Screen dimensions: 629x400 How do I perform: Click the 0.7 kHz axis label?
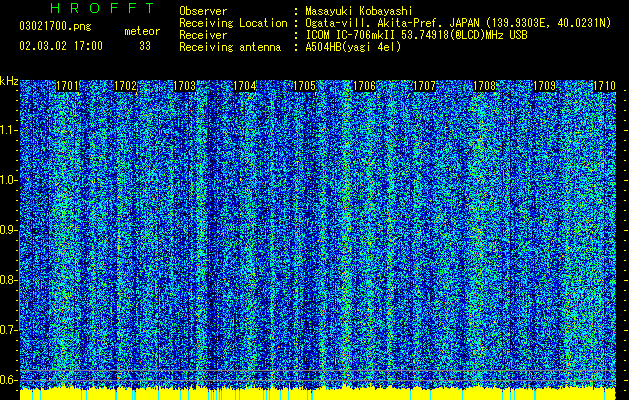pos(8,330)
